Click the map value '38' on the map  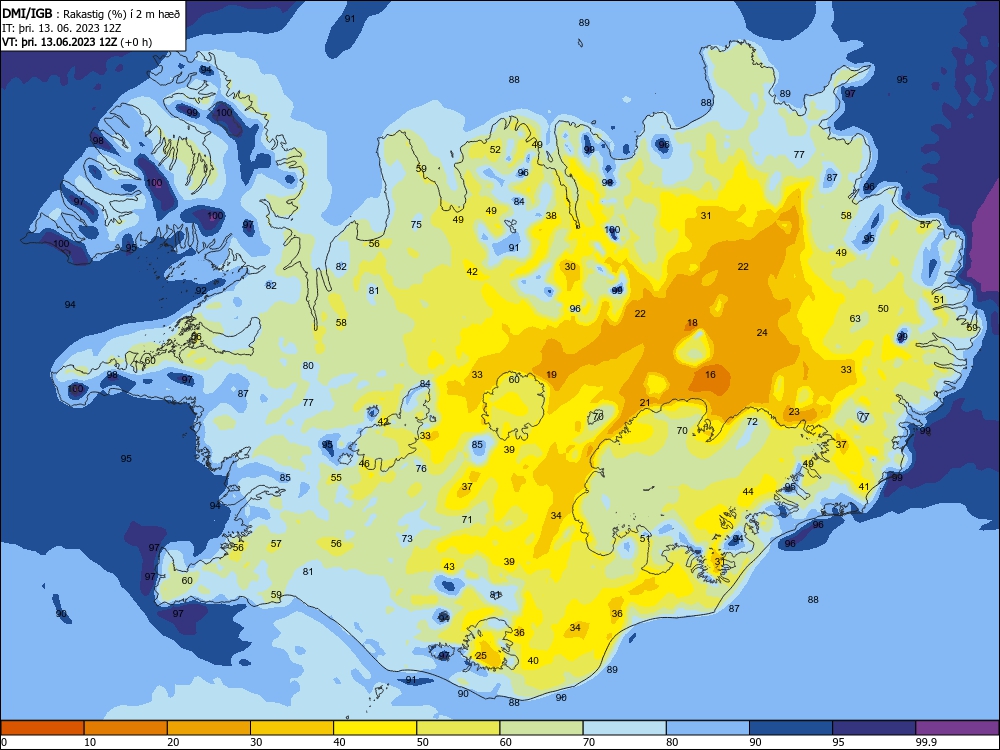[x=551, y=216]
